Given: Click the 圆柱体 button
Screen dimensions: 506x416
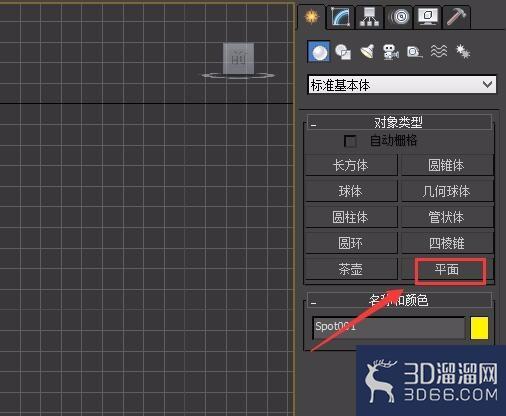Looking at the screenshot, I should [351, 217].
